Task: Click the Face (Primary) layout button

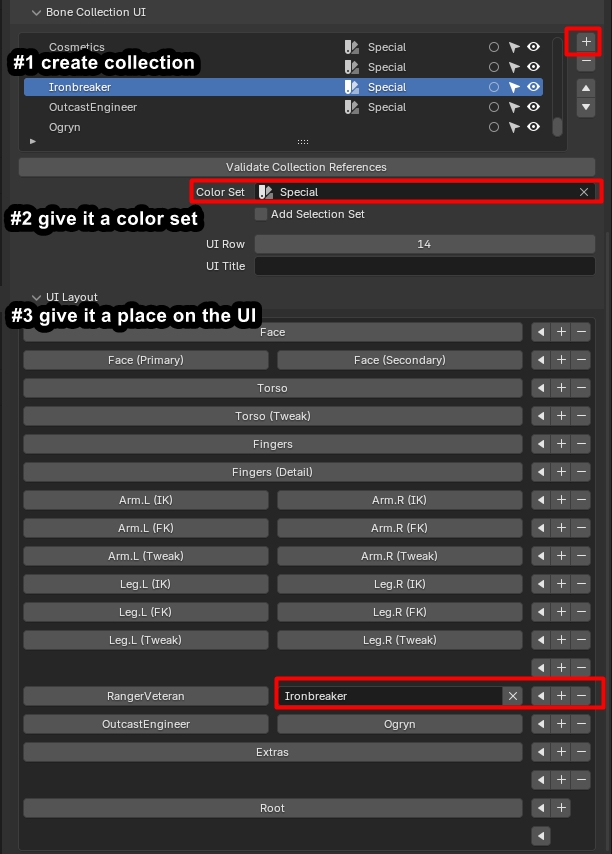Action: click(146, 360)
